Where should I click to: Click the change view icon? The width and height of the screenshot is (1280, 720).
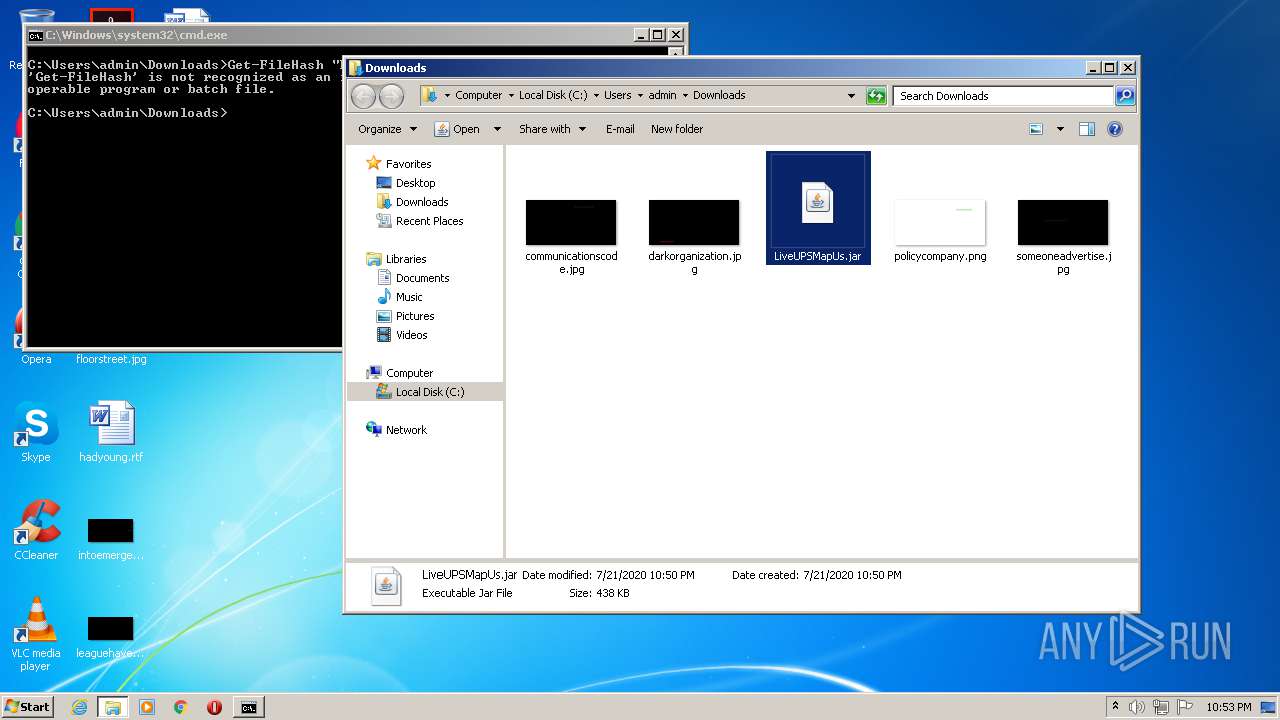(x=1036, y=129)
